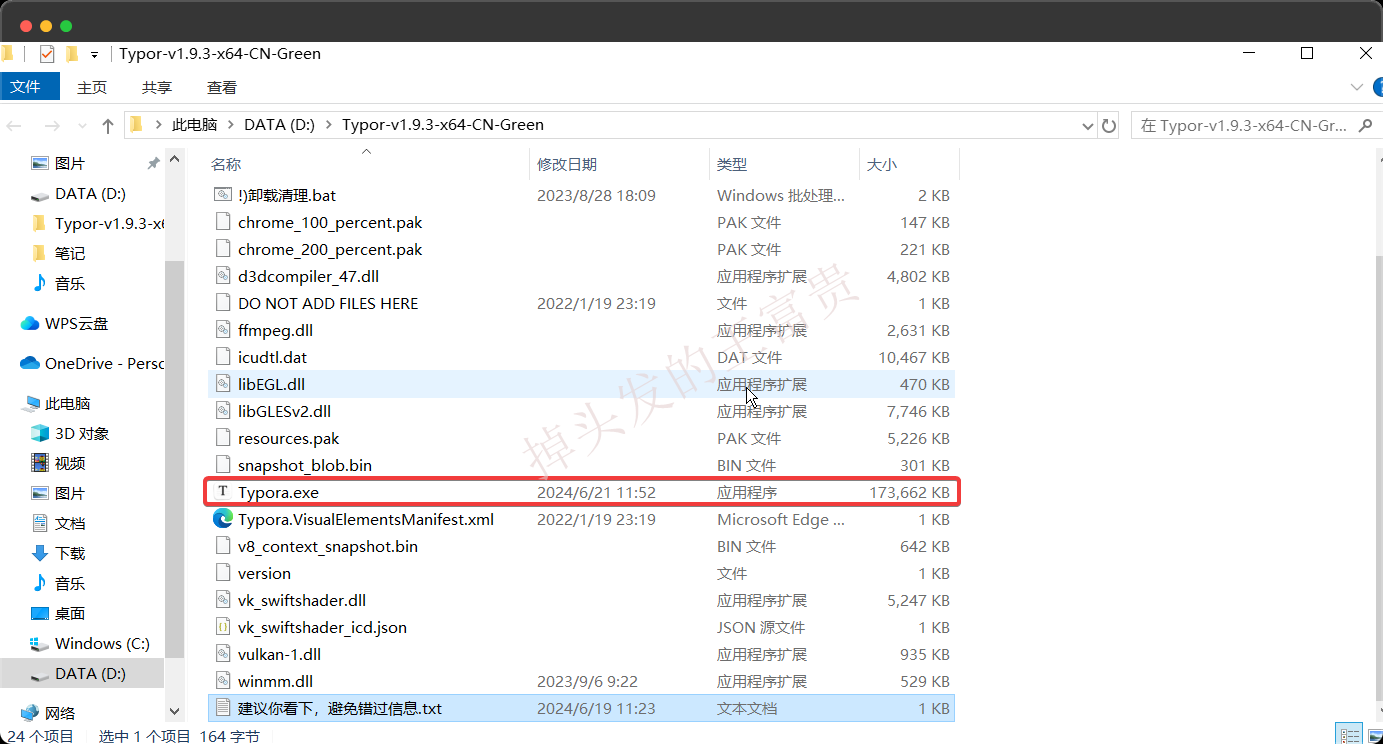Open the 共享 ribbon tab

[157, 88]
